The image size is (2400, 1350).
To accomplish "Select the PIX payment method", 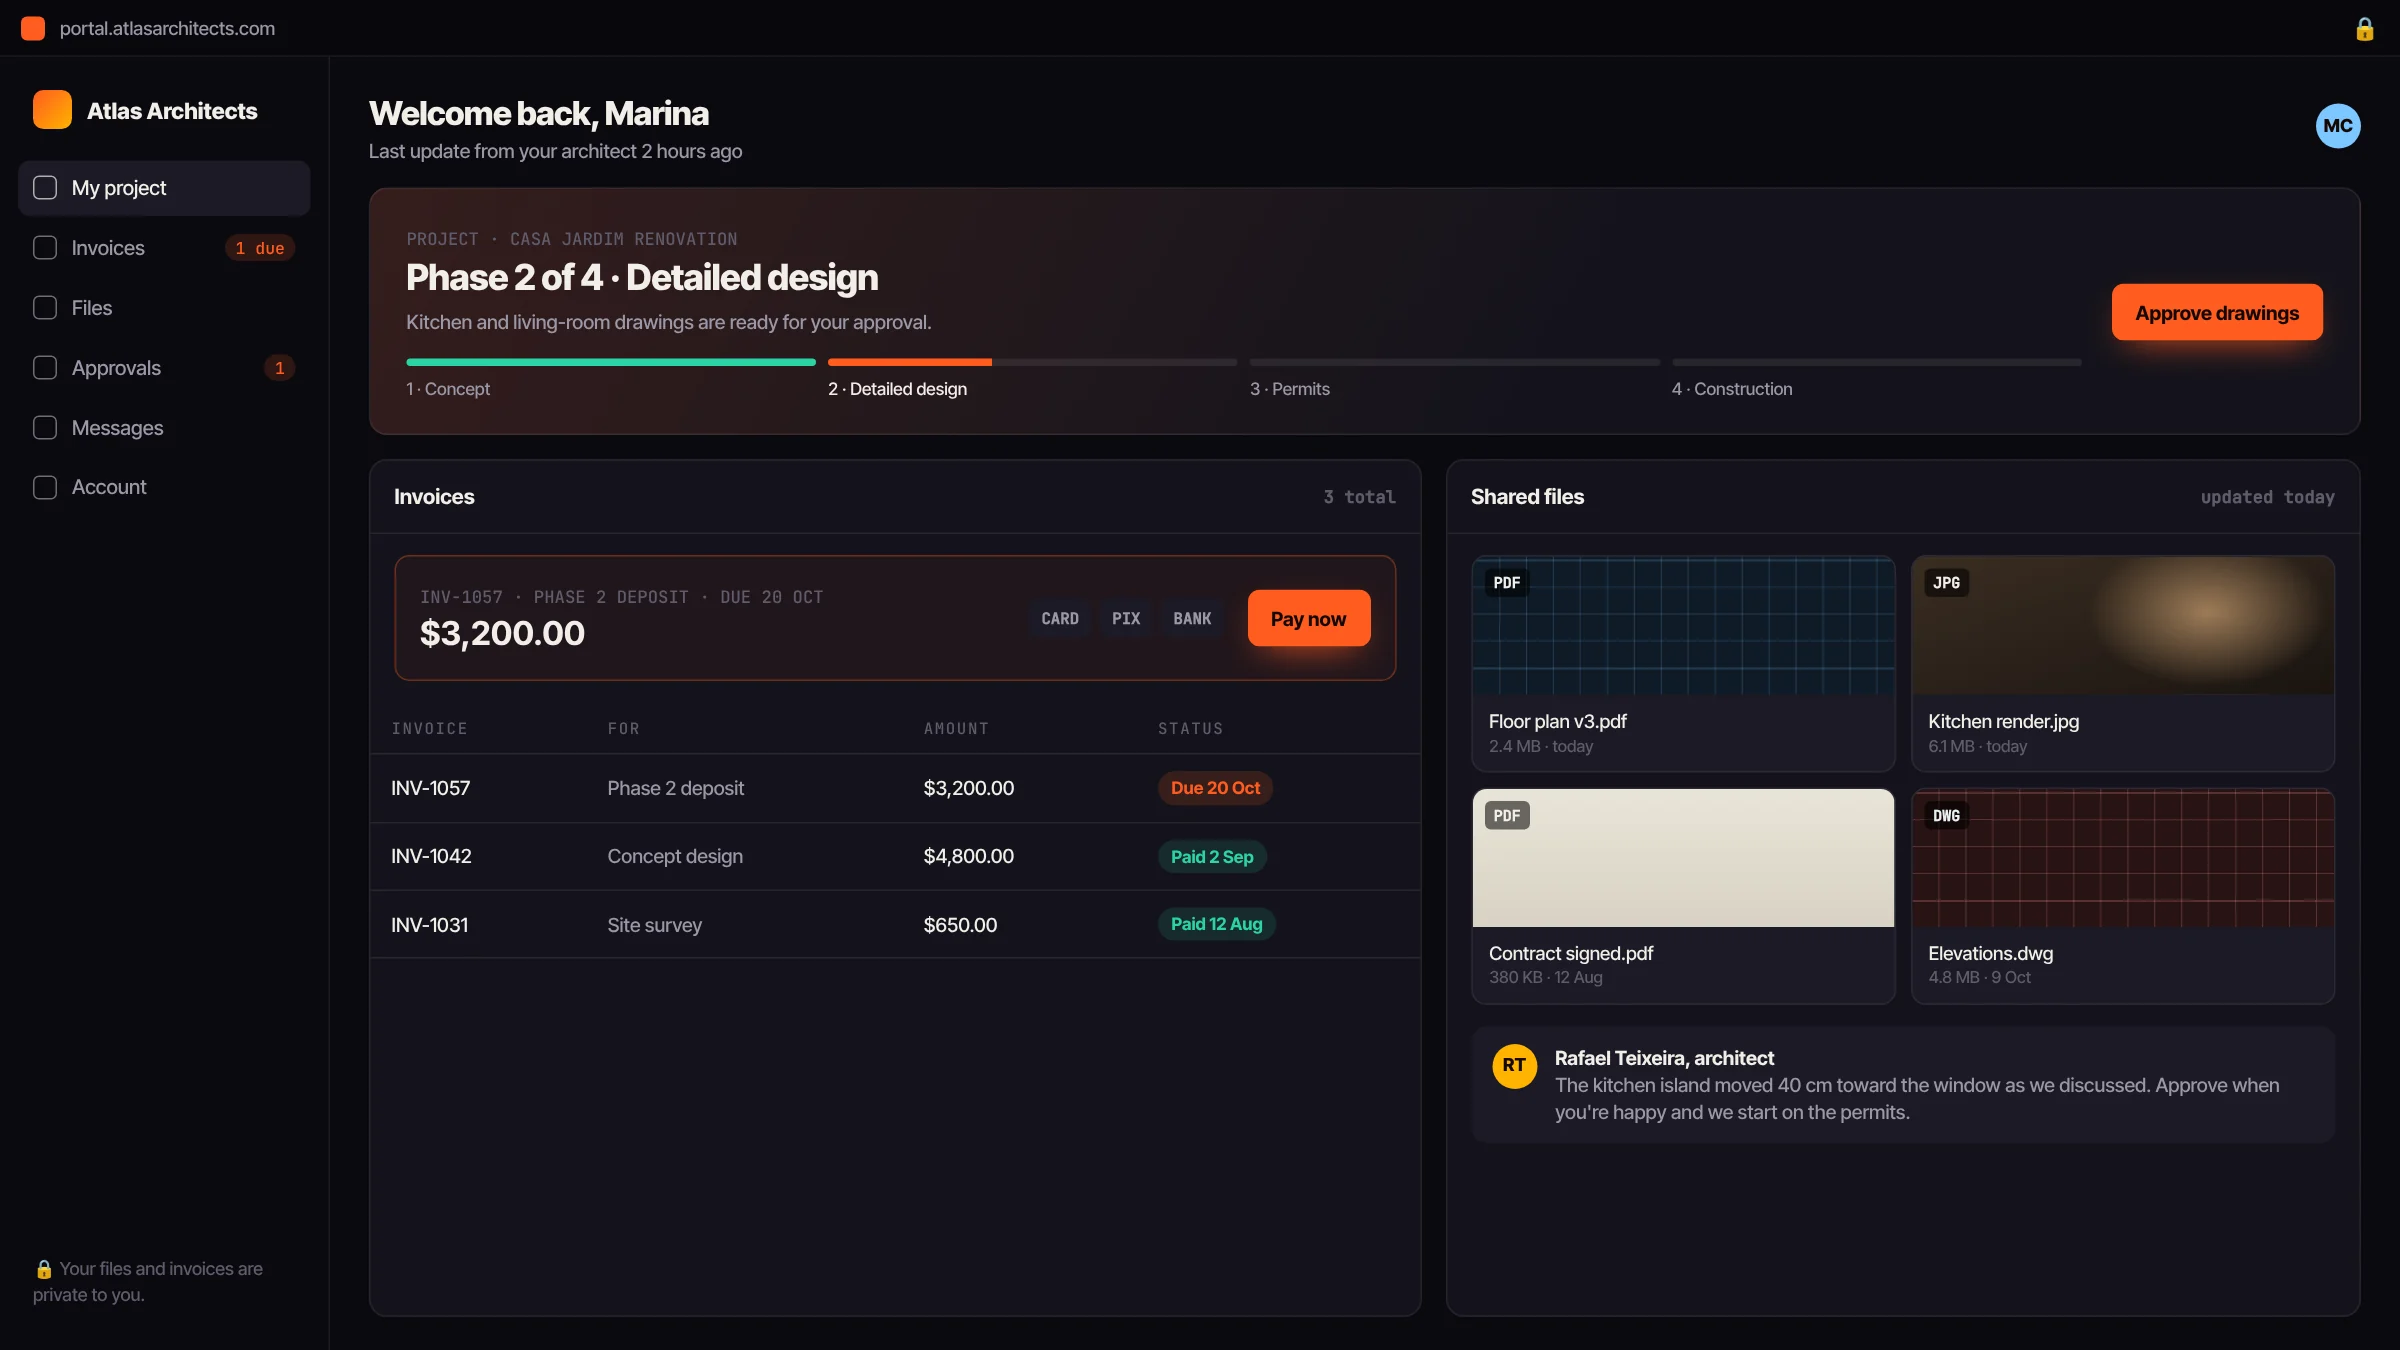I will [x=1126, y=618].
